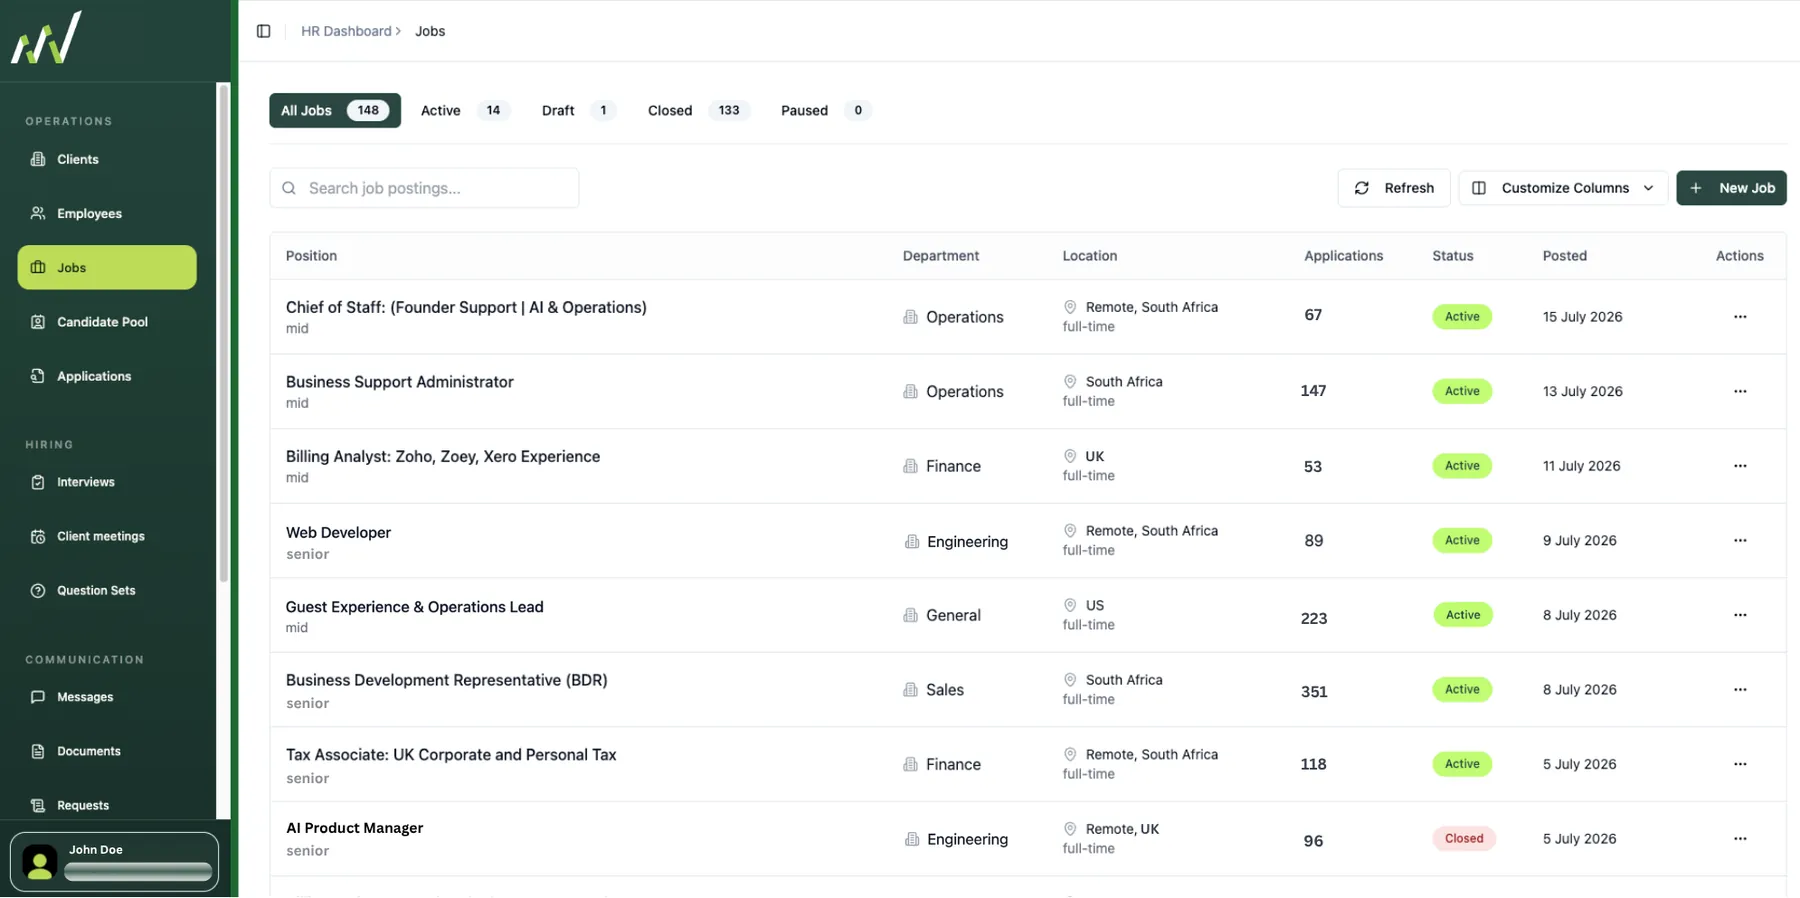Open actions menu for Business Development Representative
Viewport: 1800px width, 898px height.
tap(1740, 690)
